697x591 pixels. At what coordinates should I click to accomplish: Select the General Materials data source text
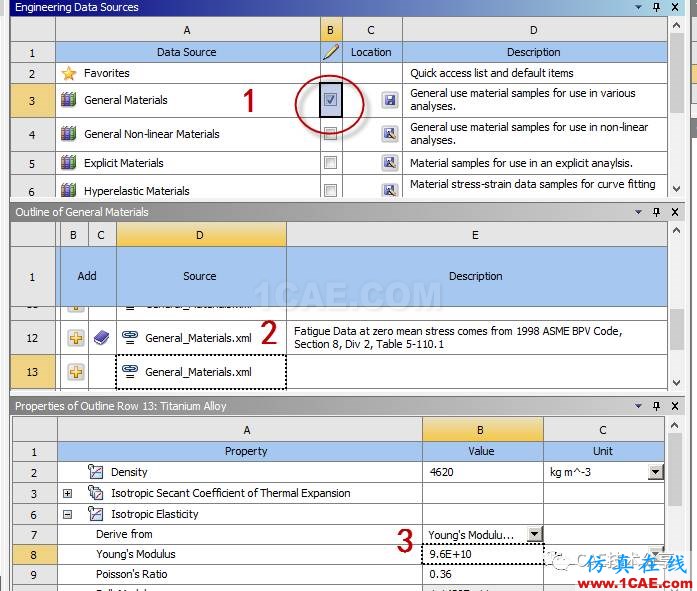(x=126, y=100)
